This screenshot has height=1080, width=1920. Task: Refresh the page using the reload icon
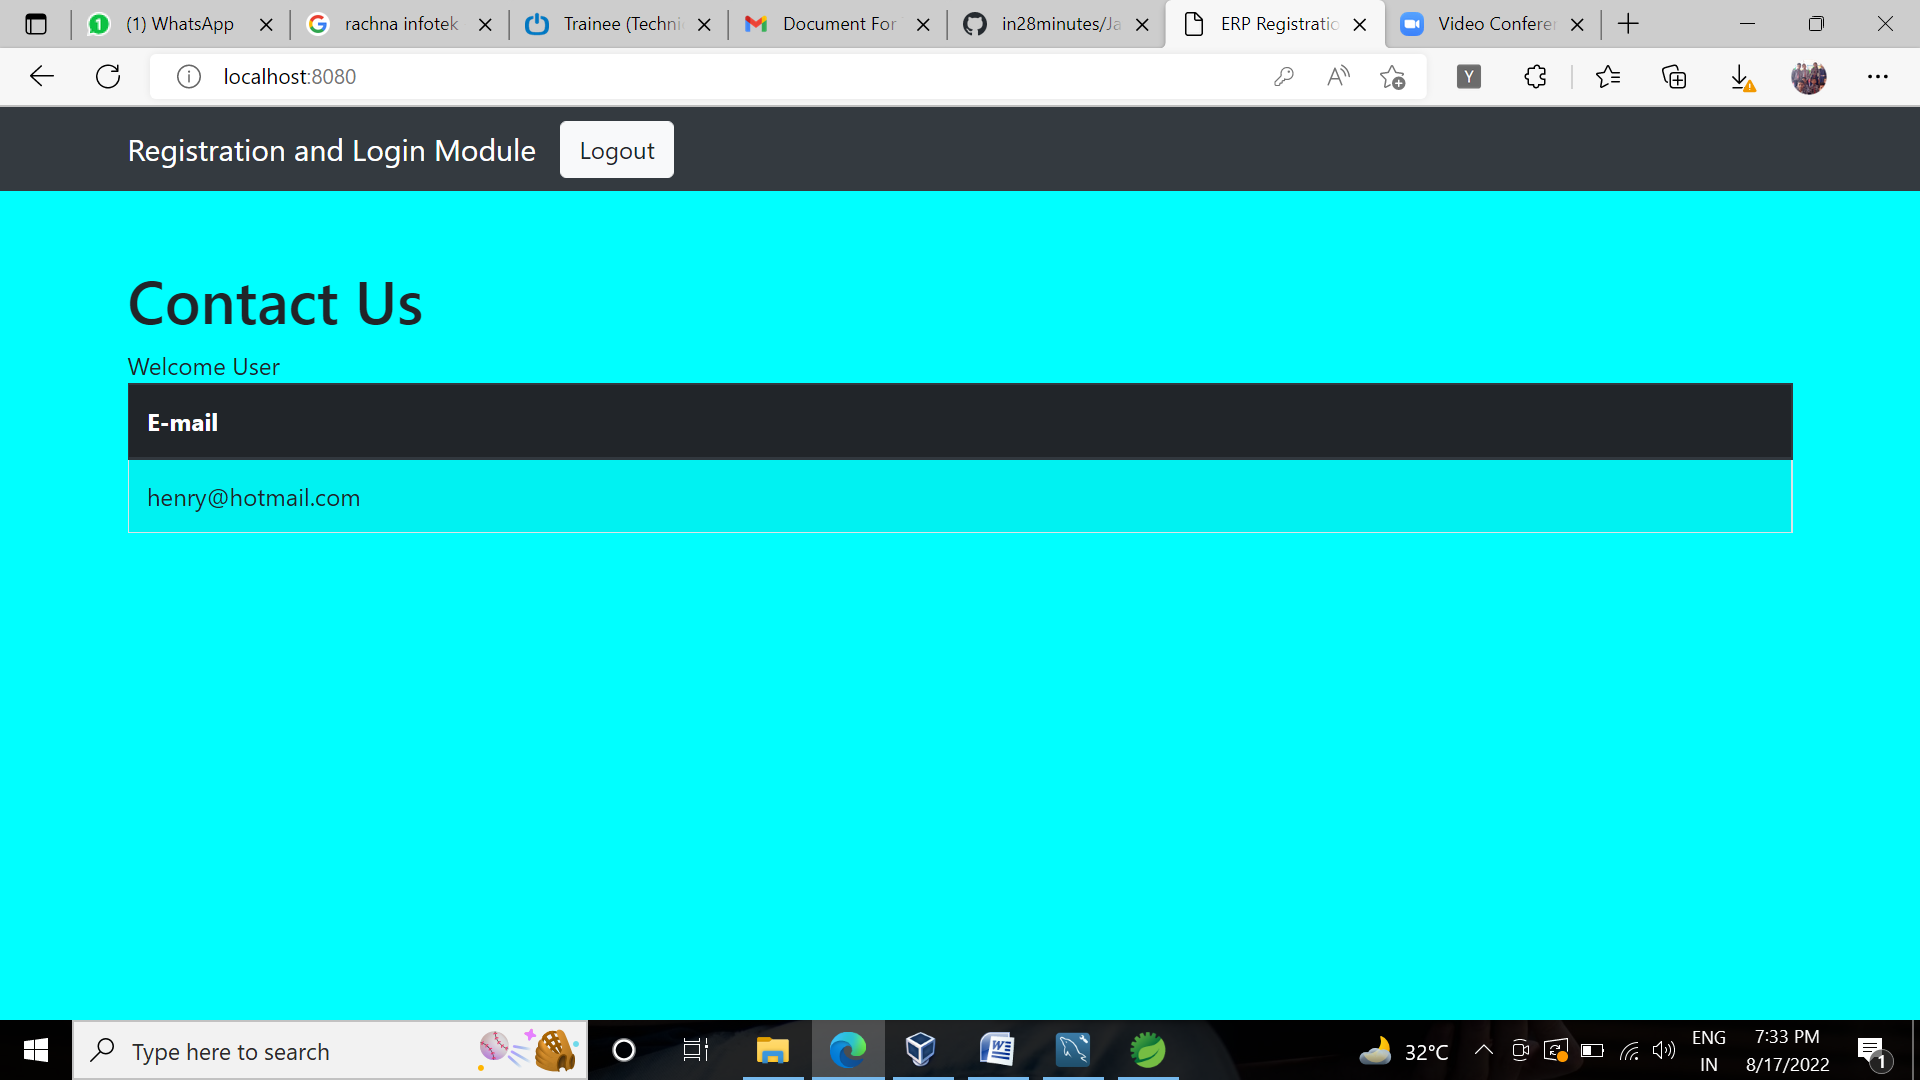pos(108,76)
